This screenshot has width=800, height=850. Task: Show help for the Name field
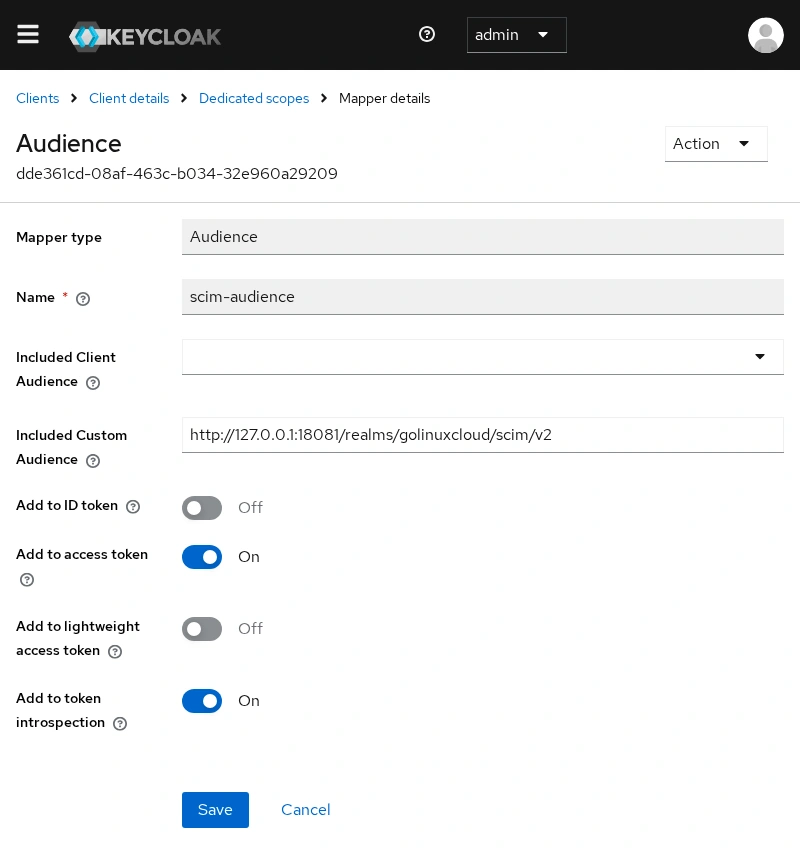pyautogui.click(x=83, y=299)
